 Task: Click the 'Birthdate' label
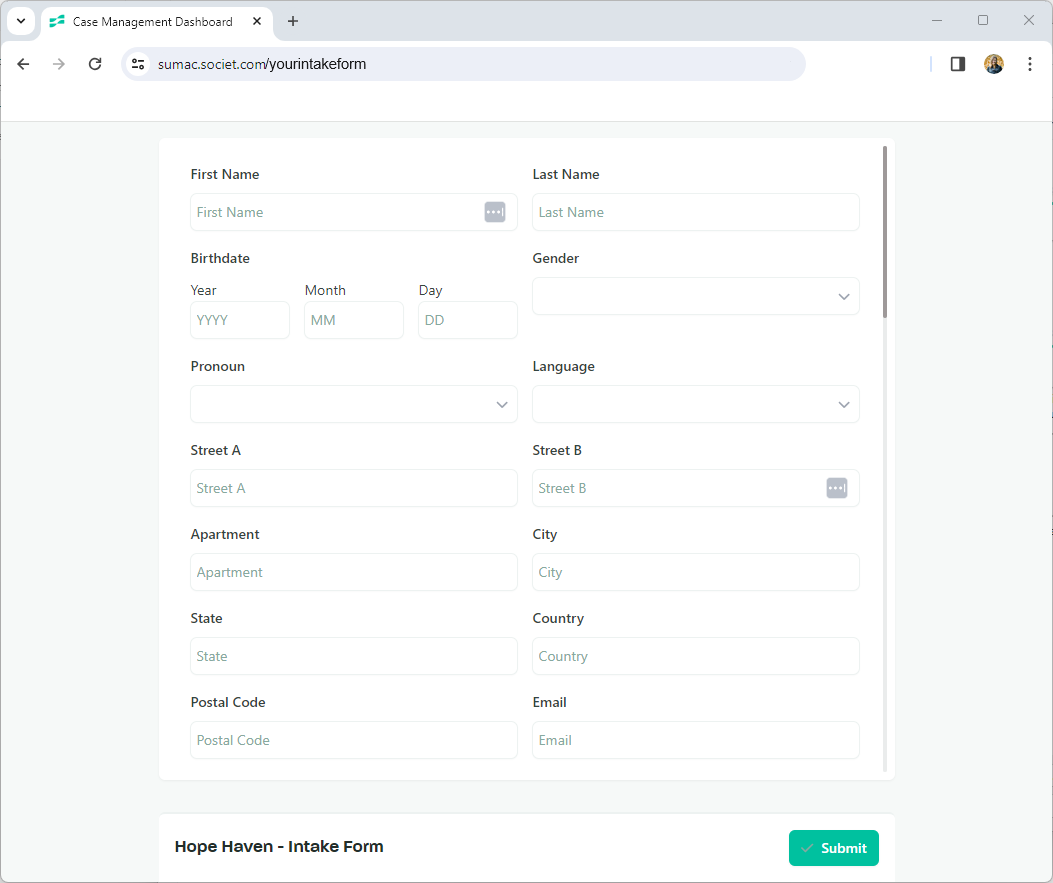(x=220, y=259)
